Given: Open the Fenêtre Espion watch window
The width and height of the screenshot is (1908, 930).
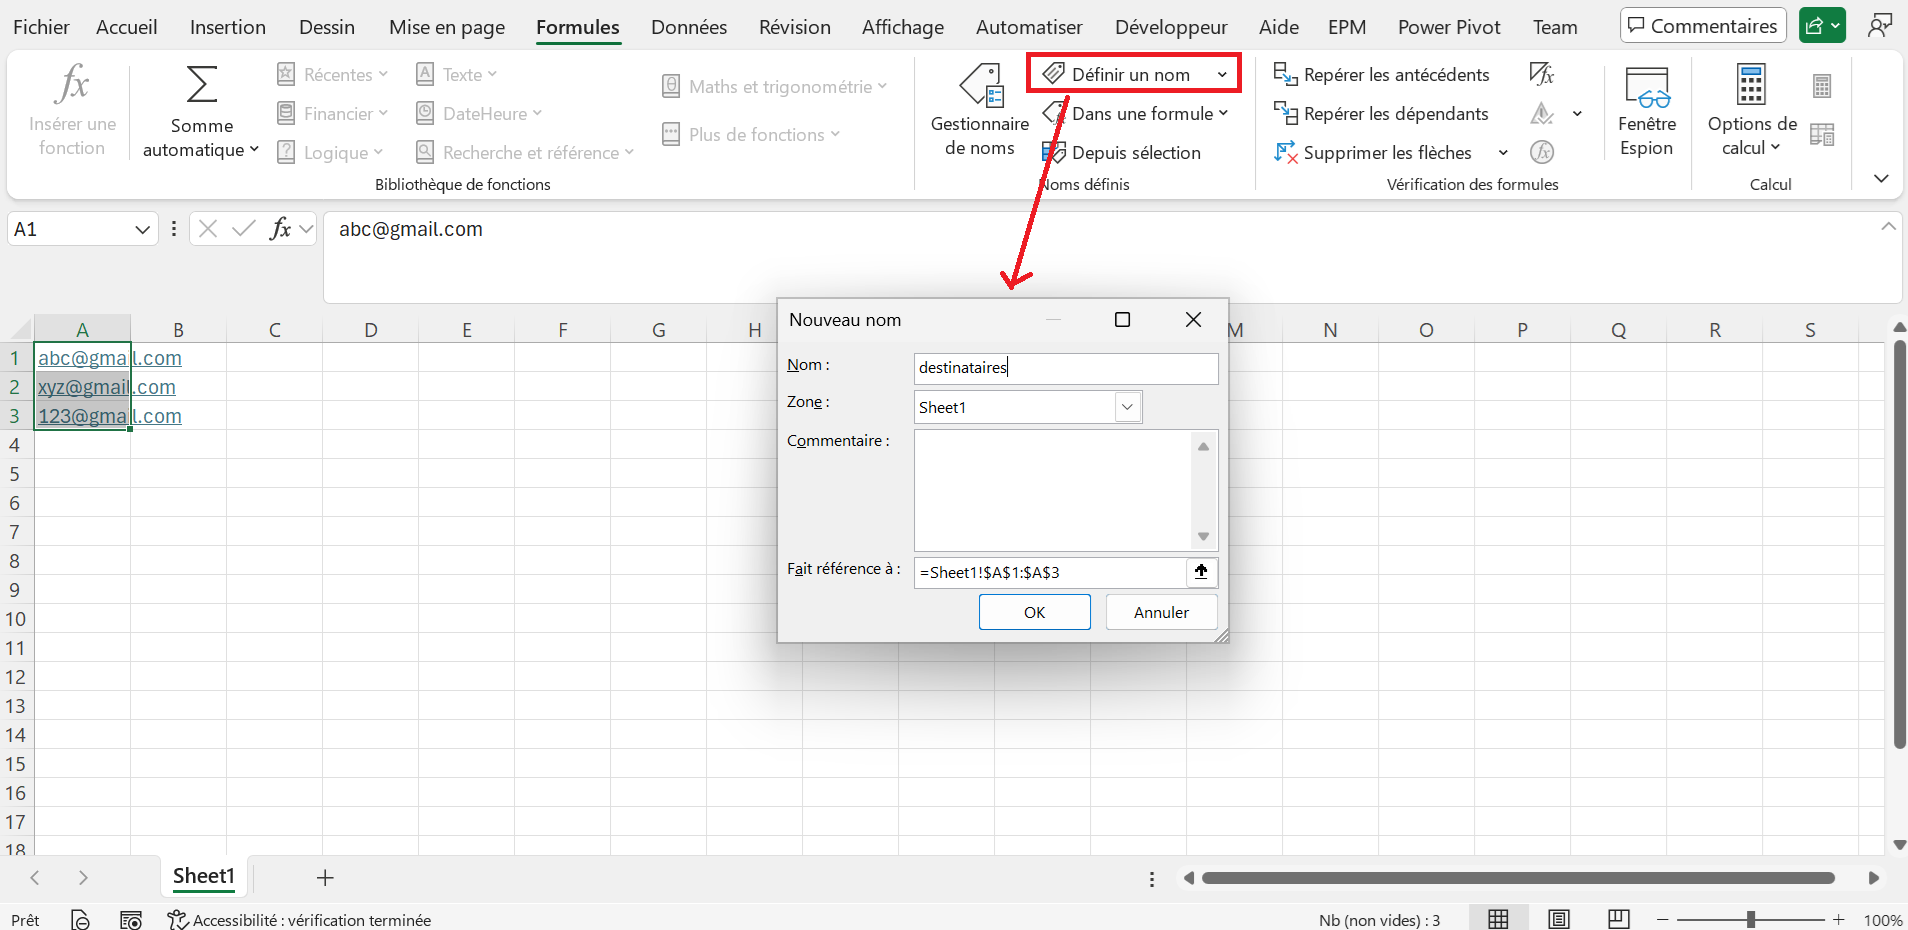Looking at the screenshot, I should coord(1647,111).
